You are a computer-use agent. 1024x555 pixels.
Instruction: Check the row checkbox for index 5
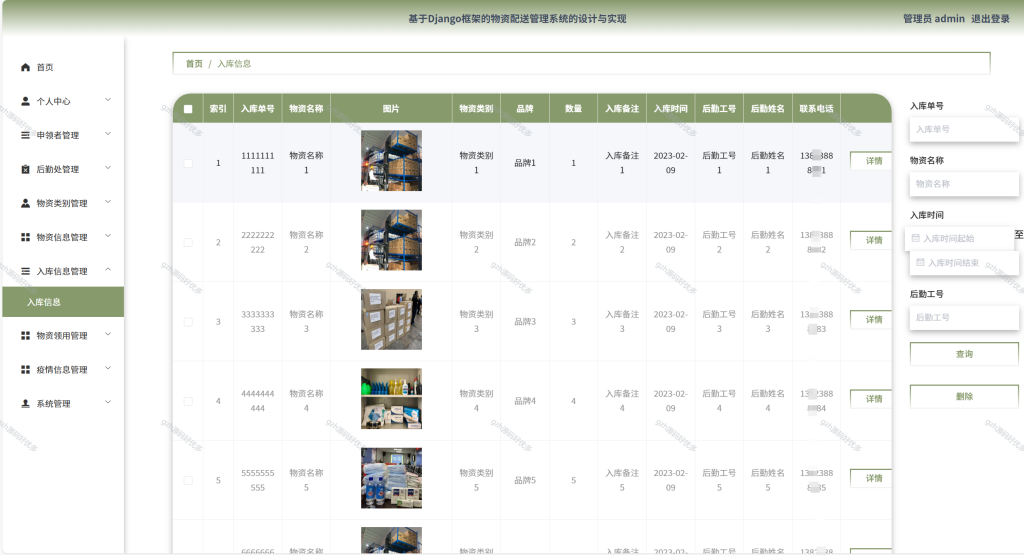tap(188, 481)
